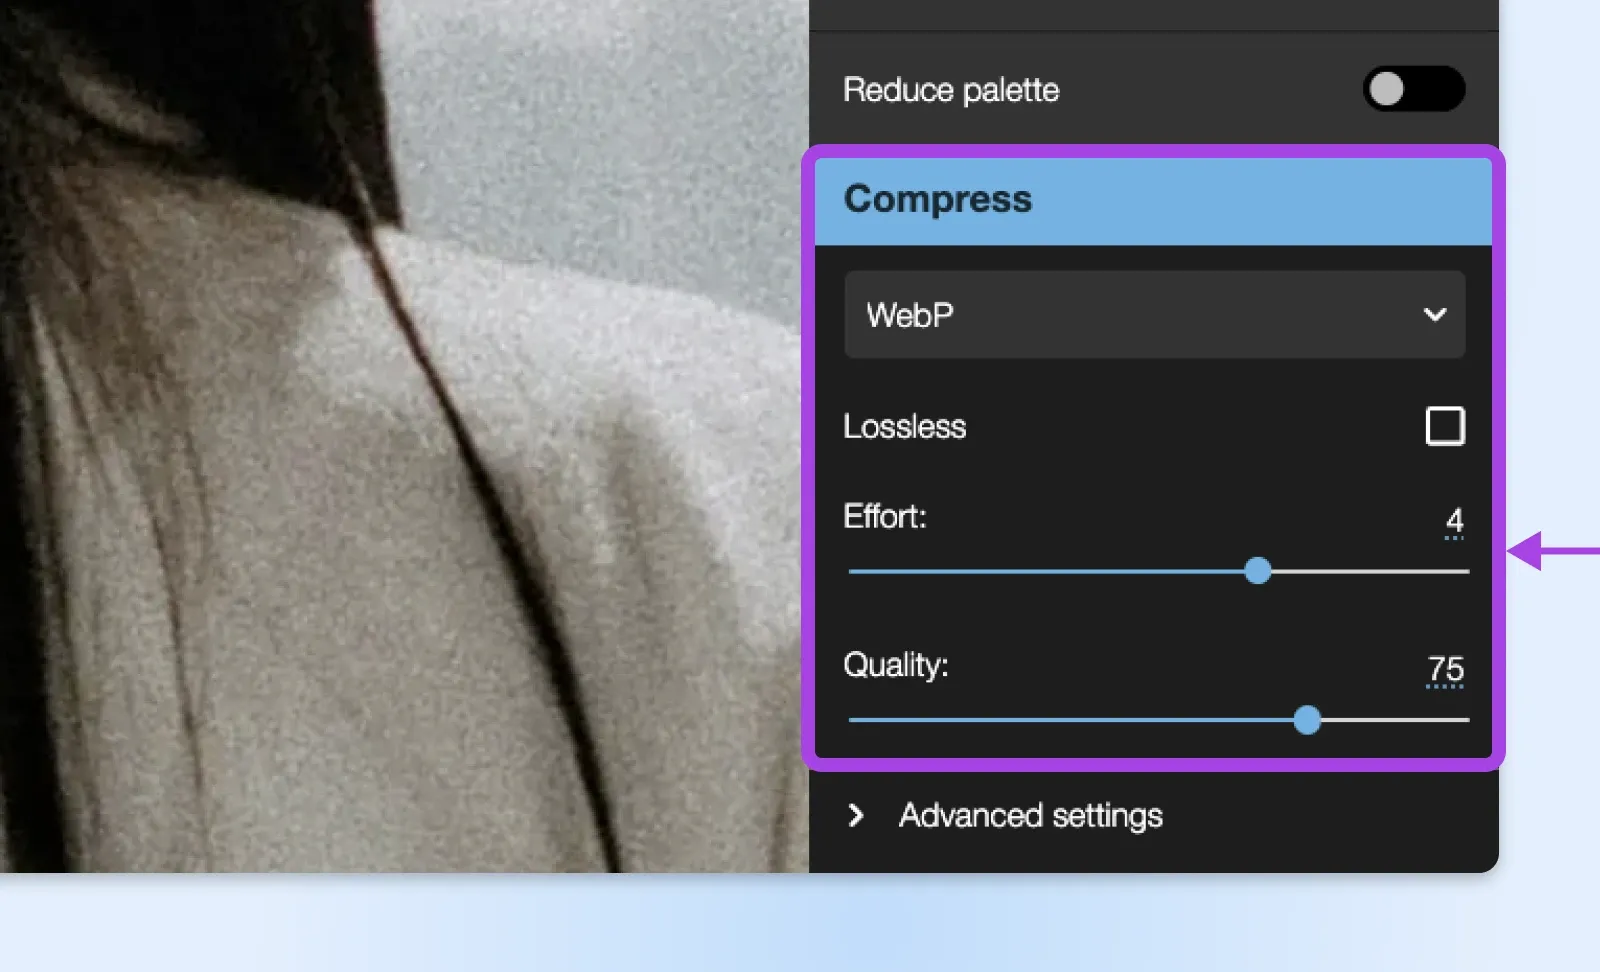
Task: Click the chevron arrow in the WebP selector
Action: [x=1435, y=315]
